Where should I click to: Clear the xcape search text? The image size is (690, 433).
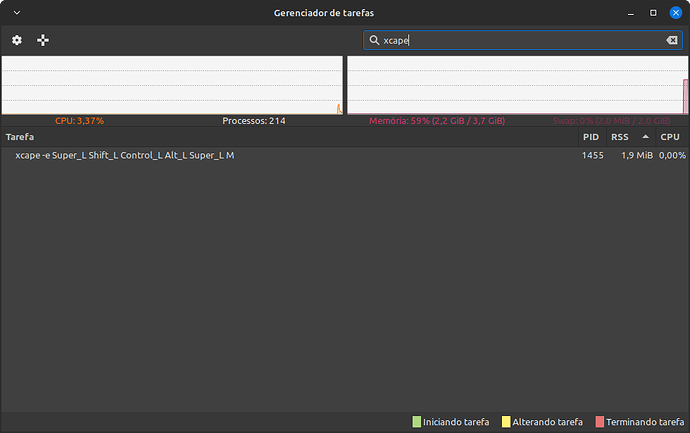pyautogui.click(x=671, y=40)
